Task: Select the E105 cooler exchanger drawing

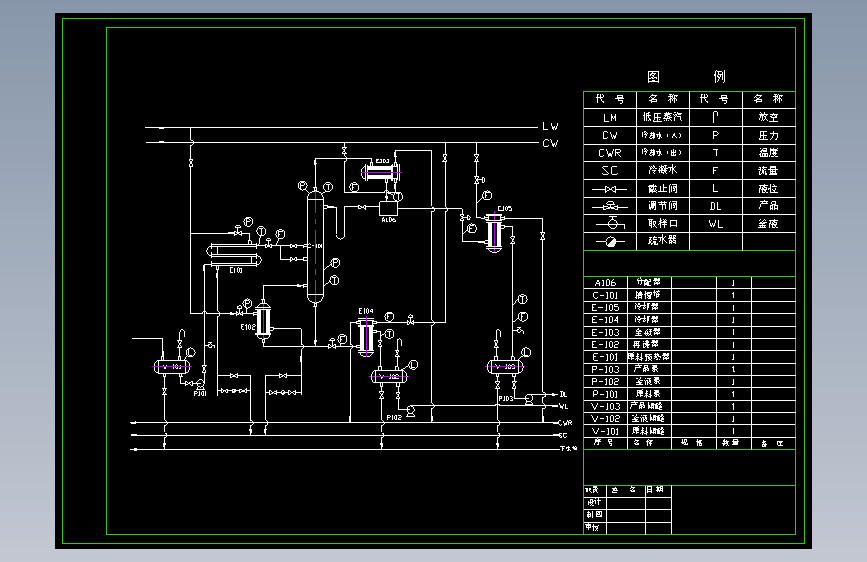Action: click(494, 232)
